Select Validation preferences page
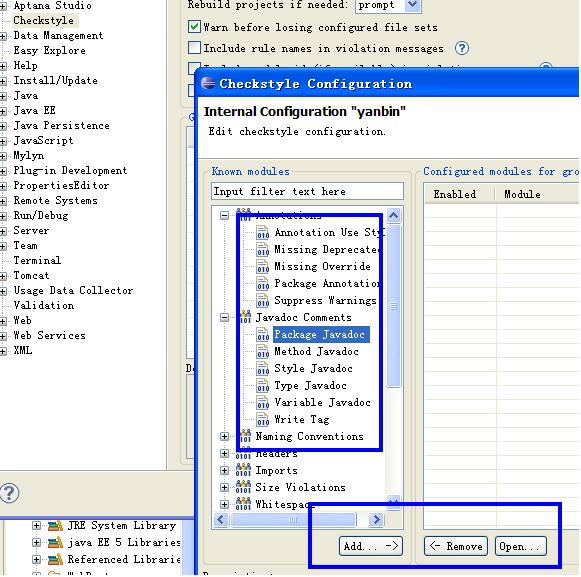The height and width of the screenshot is (577, 581). 44,306
